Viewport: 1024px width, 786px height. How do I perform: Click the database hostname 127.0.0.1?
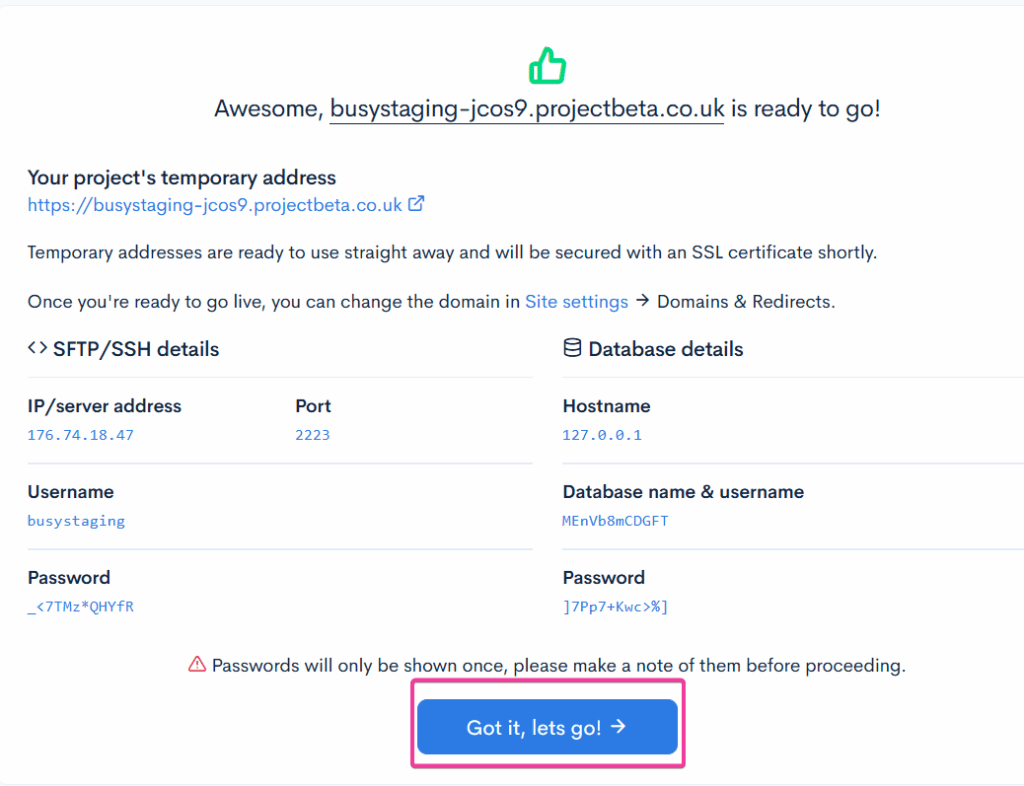pos(602,435)
